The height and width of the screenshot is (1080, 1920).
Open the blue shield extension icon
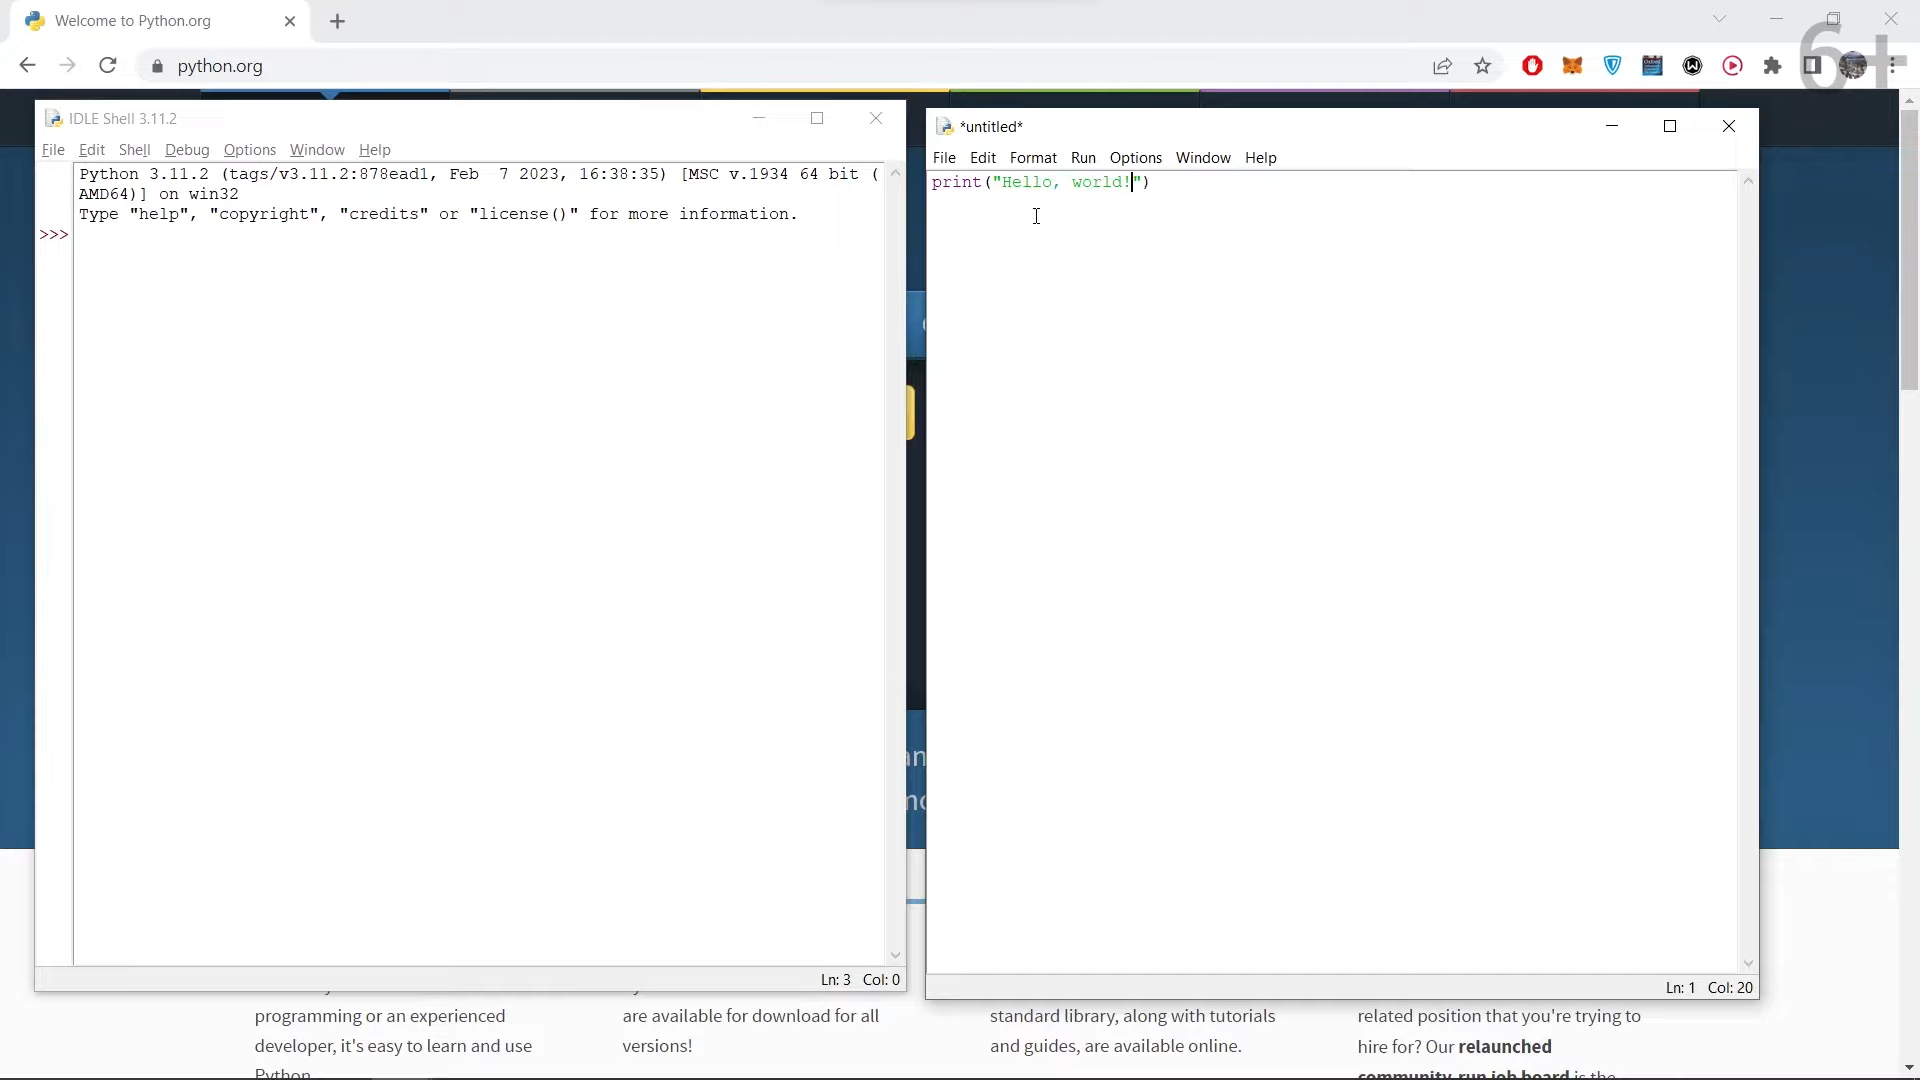[x=1612, y=66]
